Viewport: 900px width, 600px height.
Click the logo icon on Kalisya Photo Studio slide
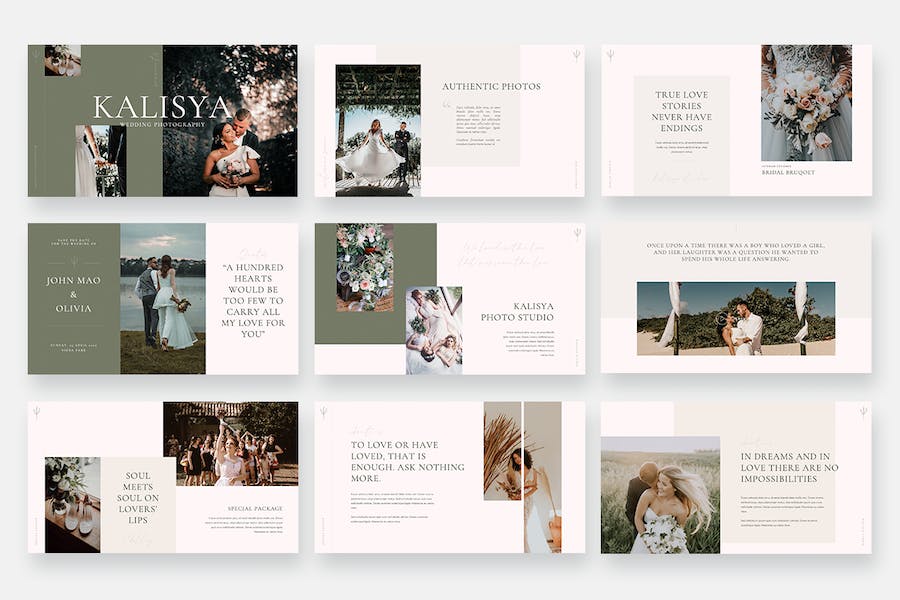(x=576, y=234)
